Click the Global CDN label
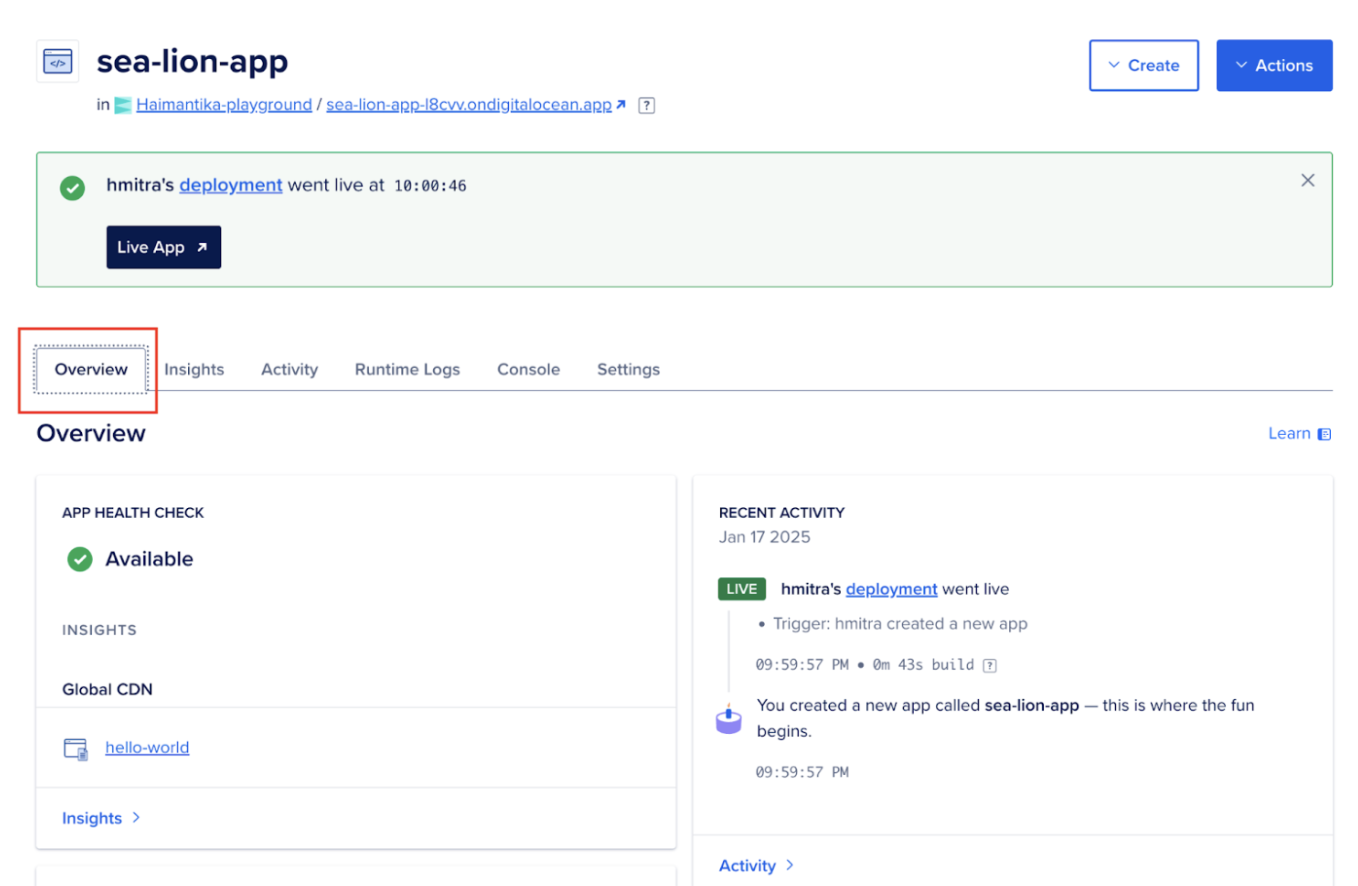 pyautogui.click(x=107, y=689)
